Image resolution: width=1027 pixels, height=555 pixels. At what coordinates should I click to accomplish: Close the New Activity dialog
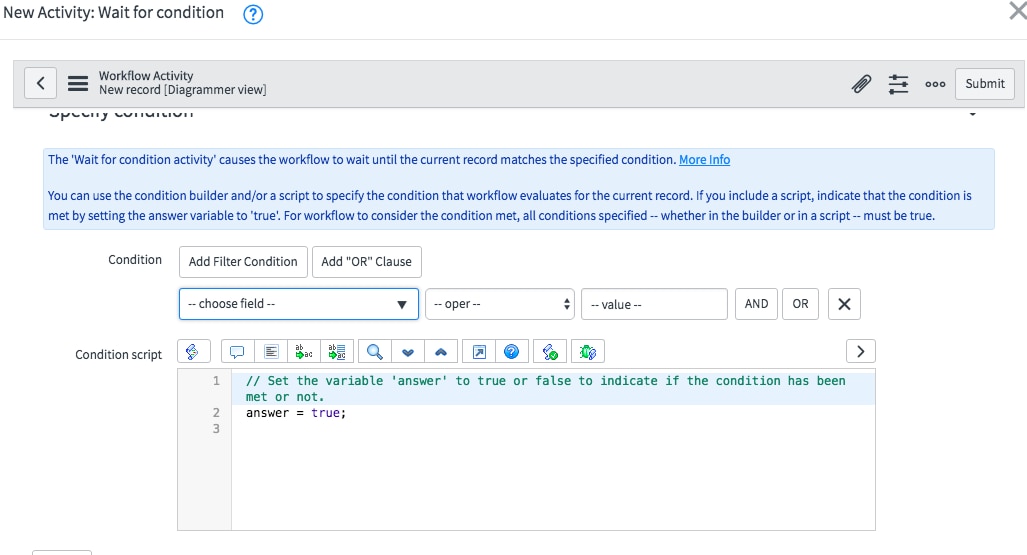click(1017, 10)
